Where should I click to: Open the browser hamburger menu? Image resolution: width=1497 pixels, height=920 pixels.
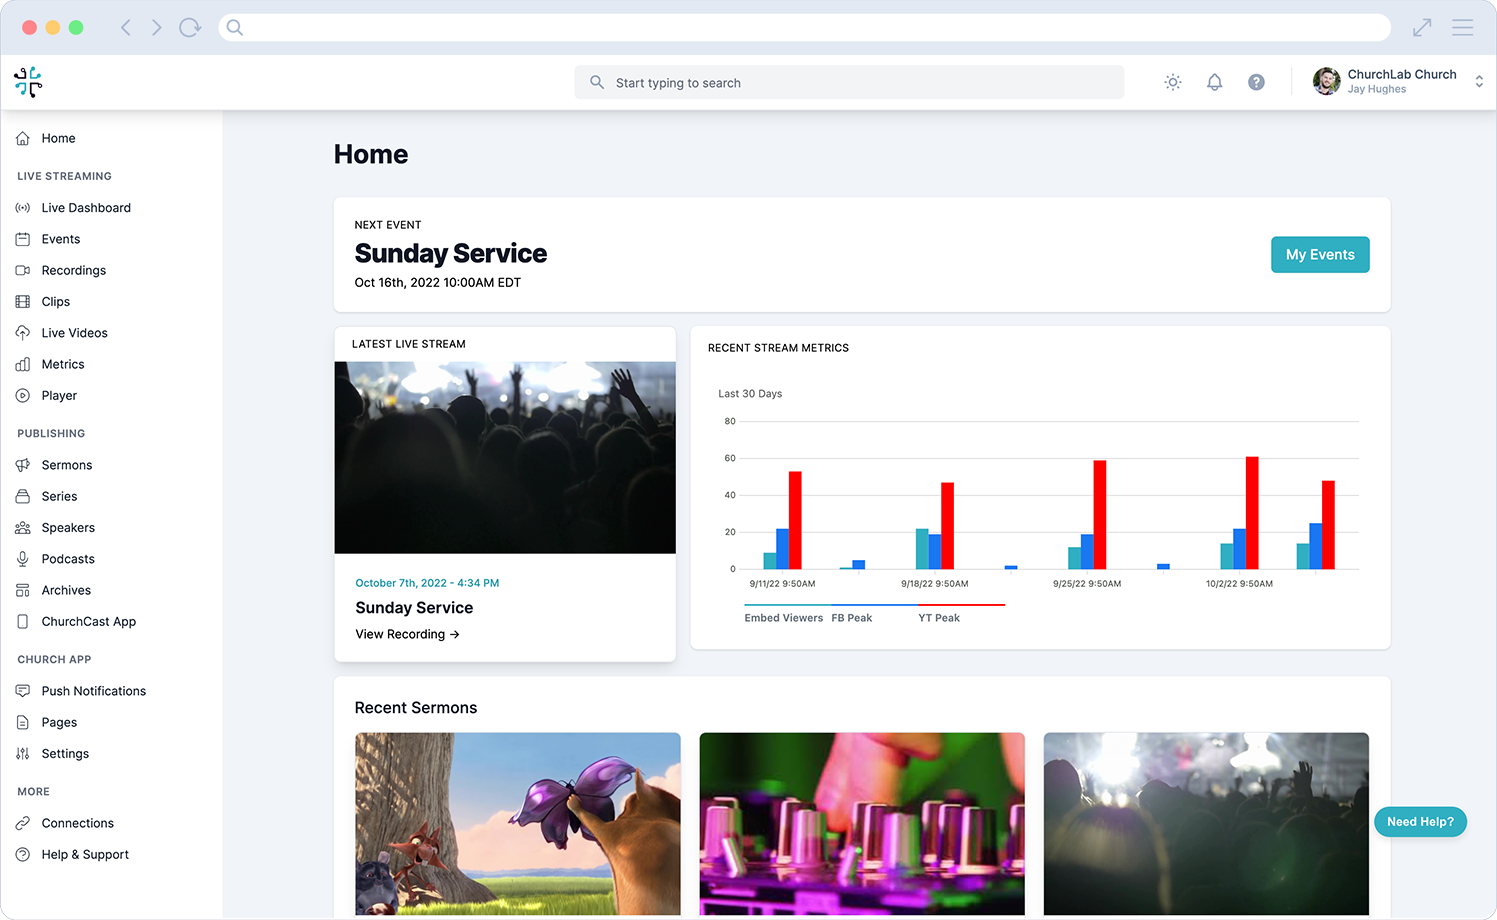[x=1462, y=28]
